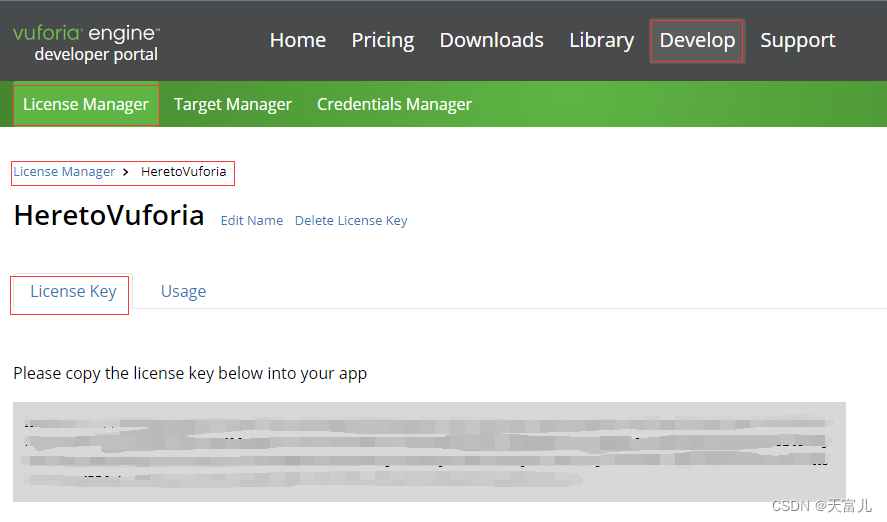Go to the Pricing page
The width and height of the screenshot is (887, 522).
pyautogui.click(x=382, y=41)
